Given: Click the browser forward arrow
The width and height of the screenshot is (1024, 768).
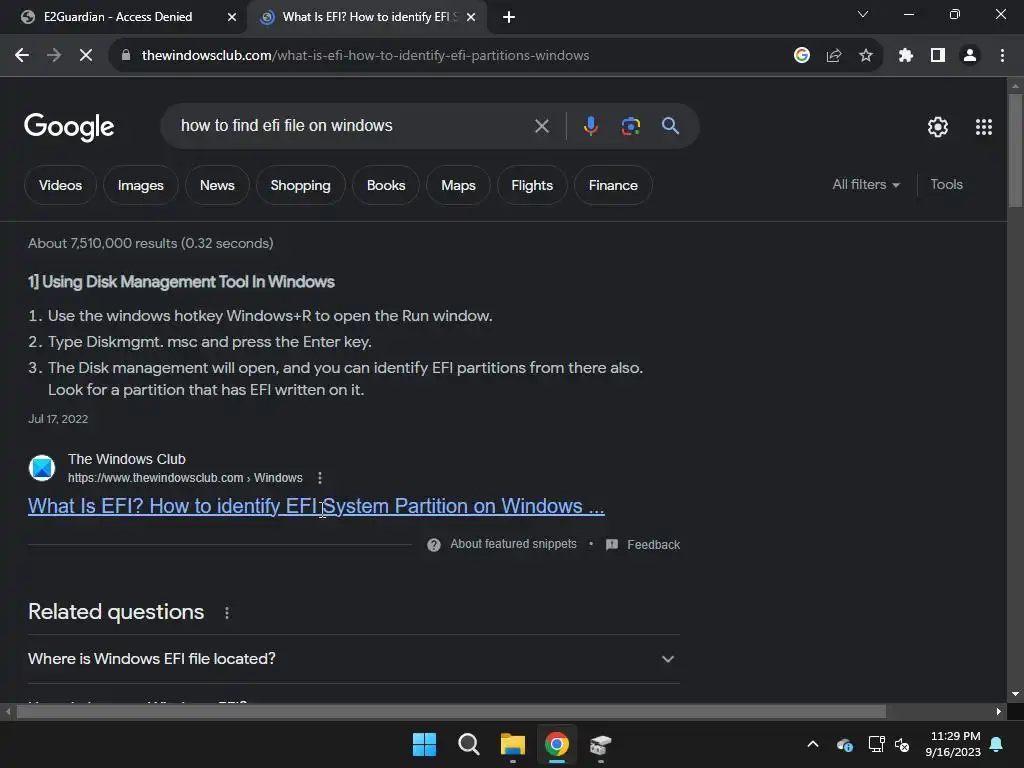Looking at the screenshot, I should [x=54, y=56].
